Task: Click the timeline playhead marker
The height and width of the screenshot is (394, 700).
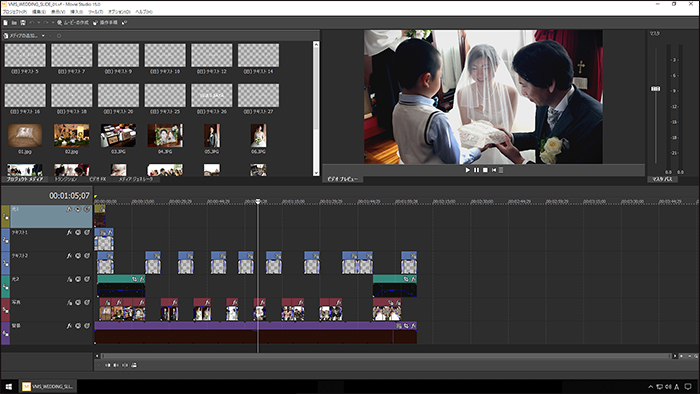Action: (x=258, y=202)
